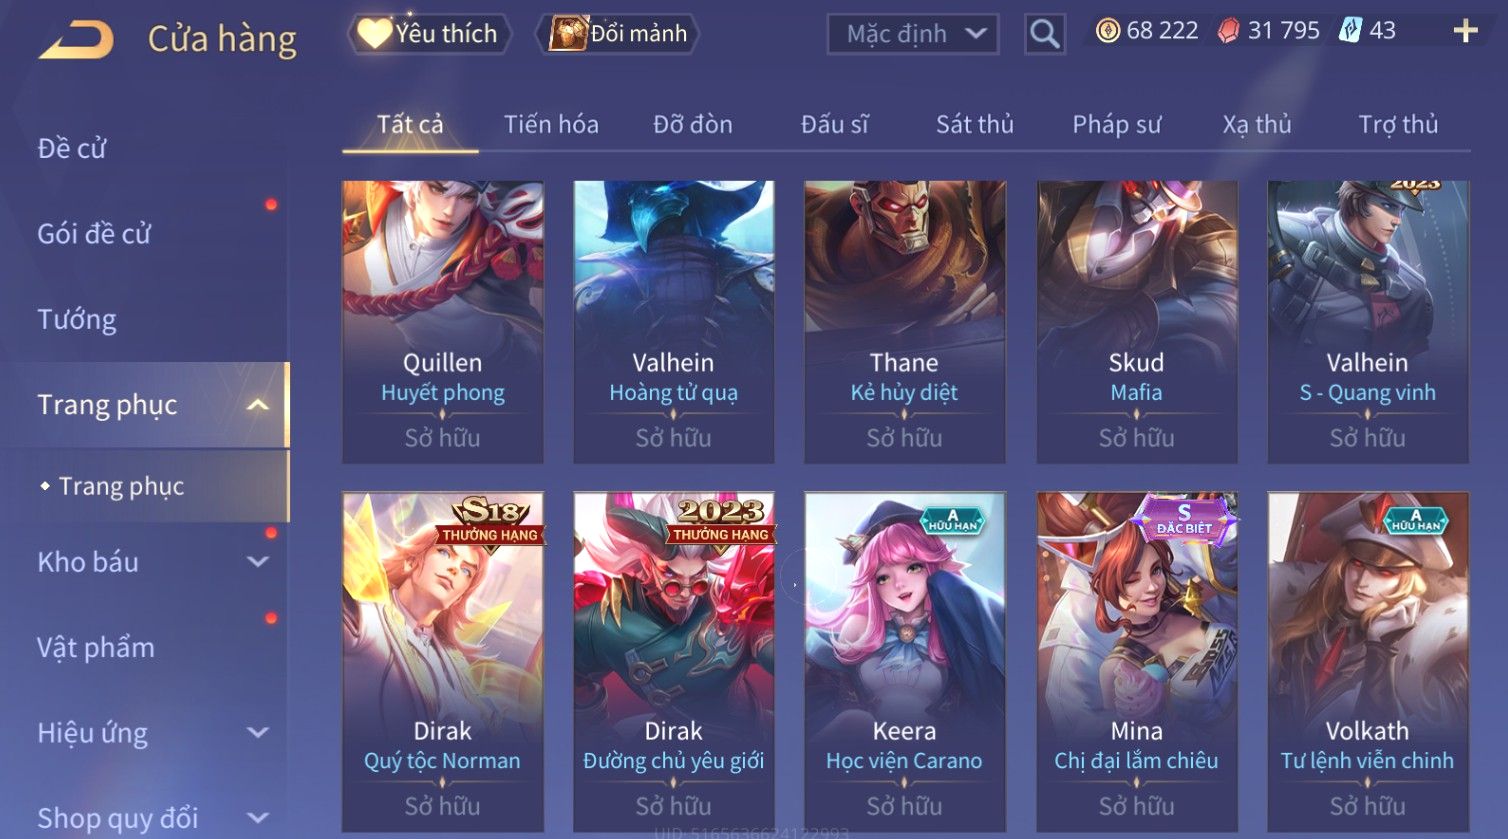Open the Tướng sidebar menu
Screen dimensions: 1508x839
(77, 319)
